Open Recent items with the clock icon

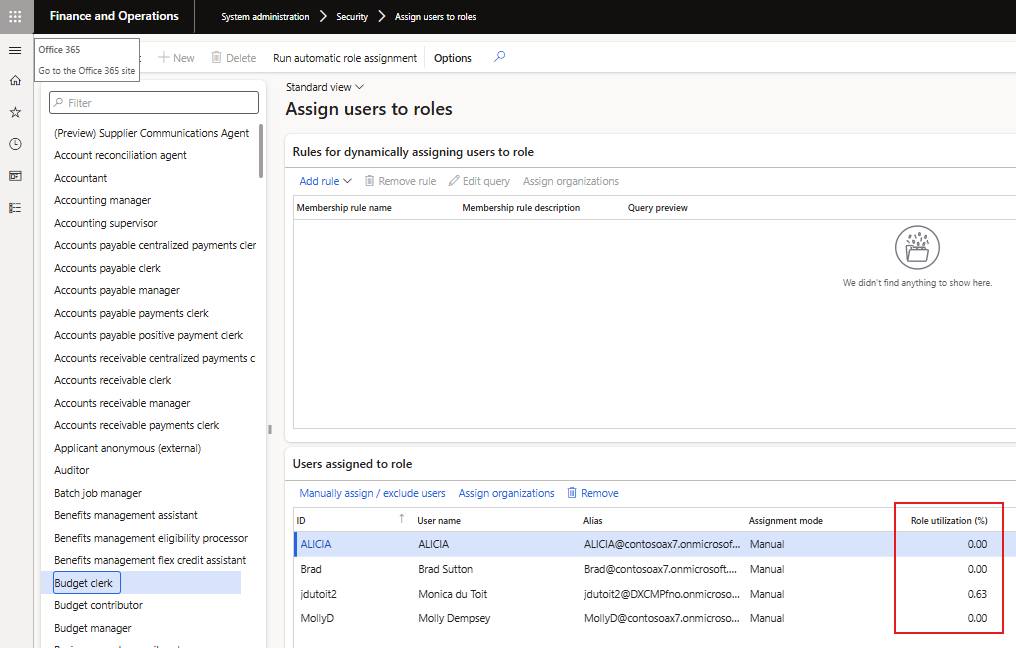click(14, 143)
